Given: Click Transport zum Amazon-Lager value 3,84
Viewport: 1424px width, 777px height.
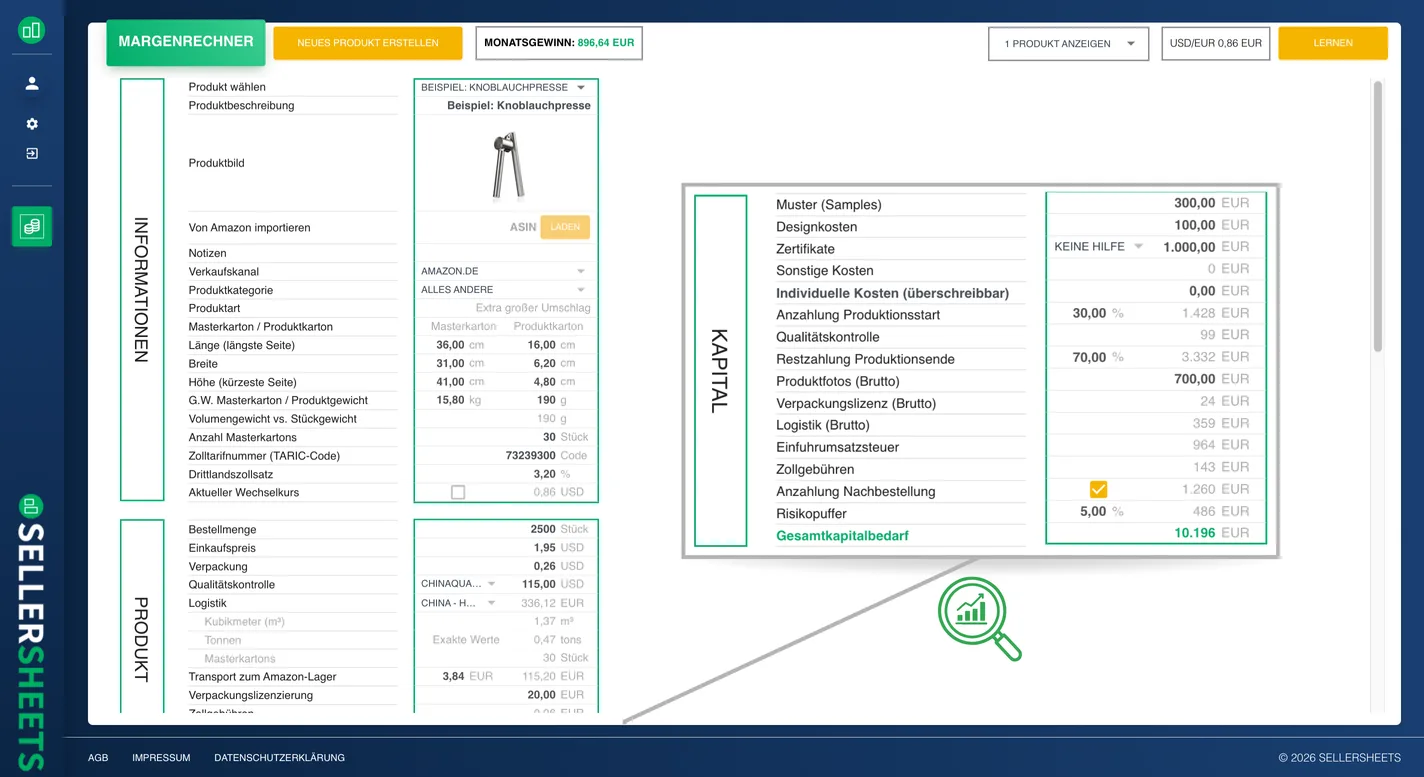Looking at the screenshot, I should click(454, 677).
